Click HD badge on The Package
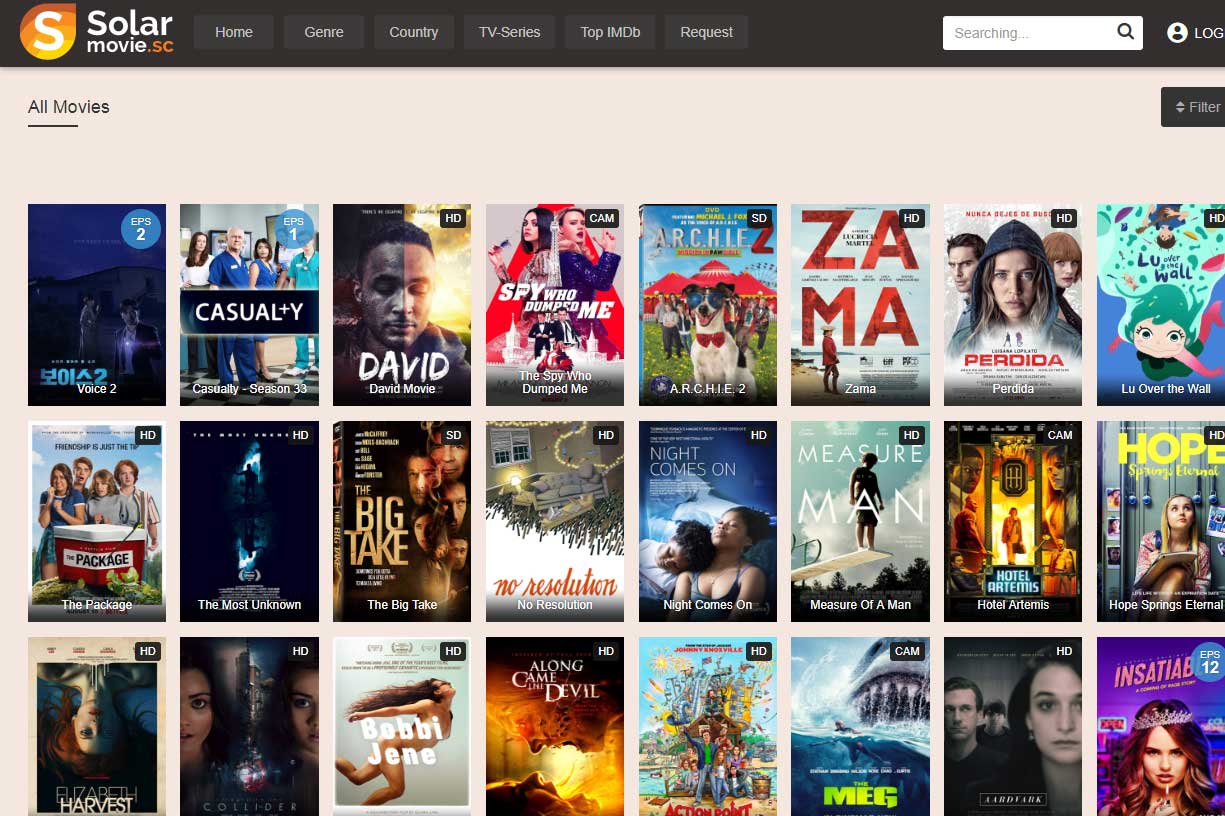The image size is (1225, 816). click(148, 435)
